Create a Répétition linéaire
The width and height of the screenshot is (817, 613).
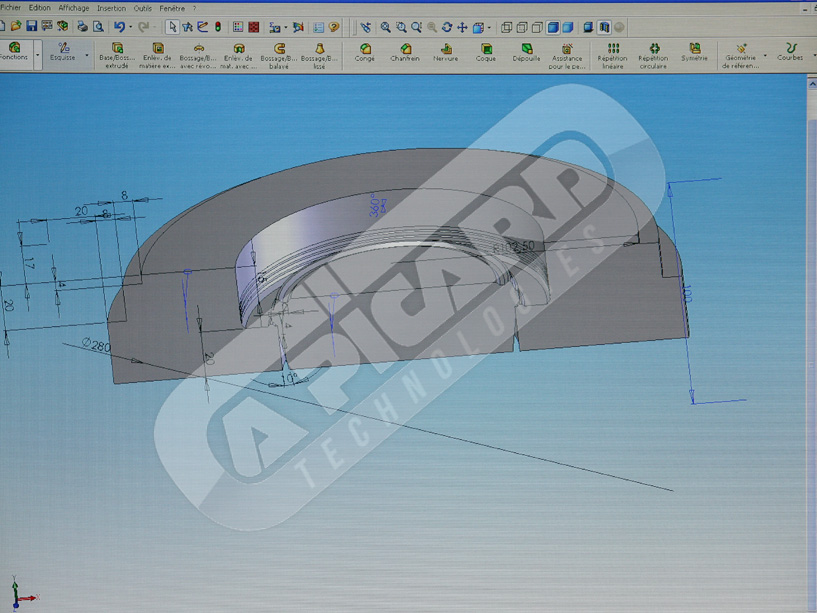[613, 56]
